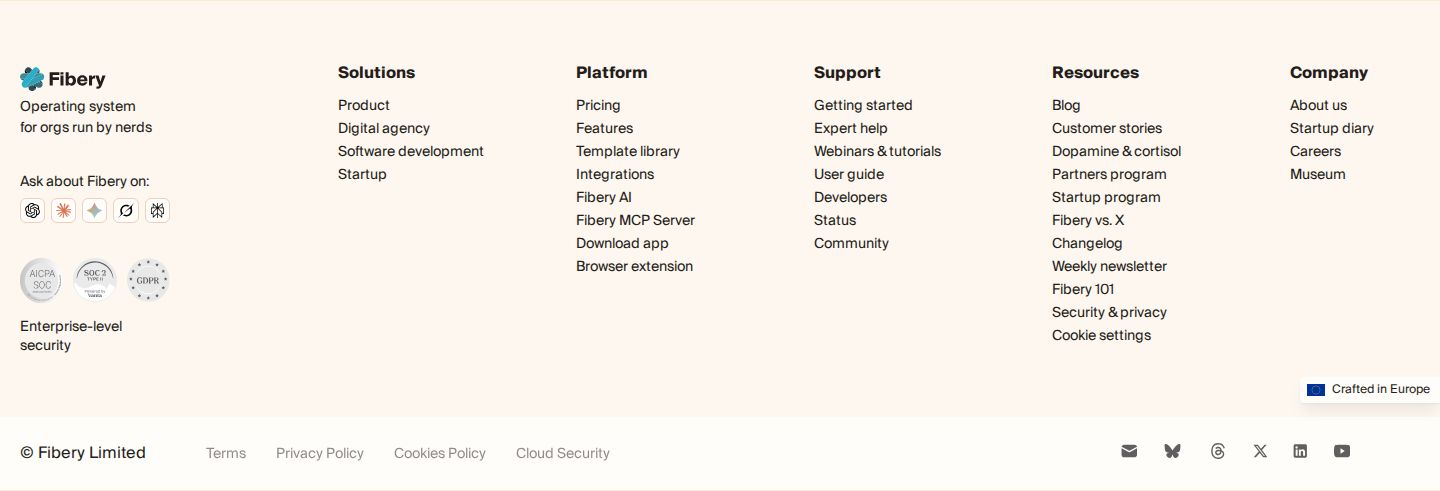
Task: Browse the Template library
Action: coord(628,151)
